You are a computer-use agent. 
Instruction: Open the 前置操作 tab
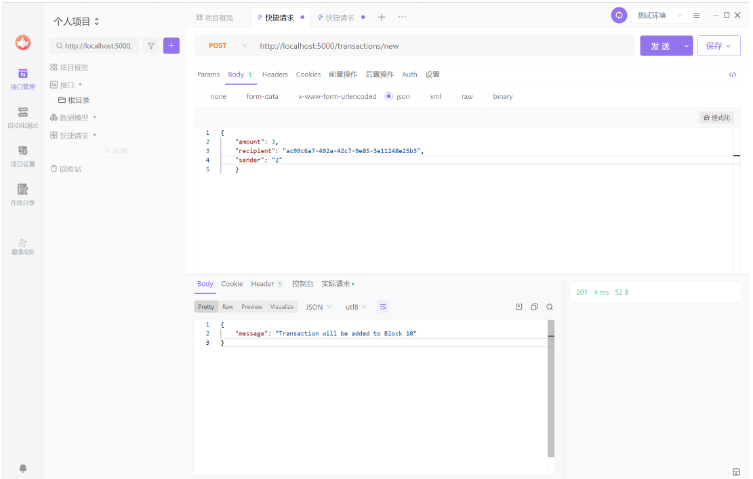pos(343,74)
